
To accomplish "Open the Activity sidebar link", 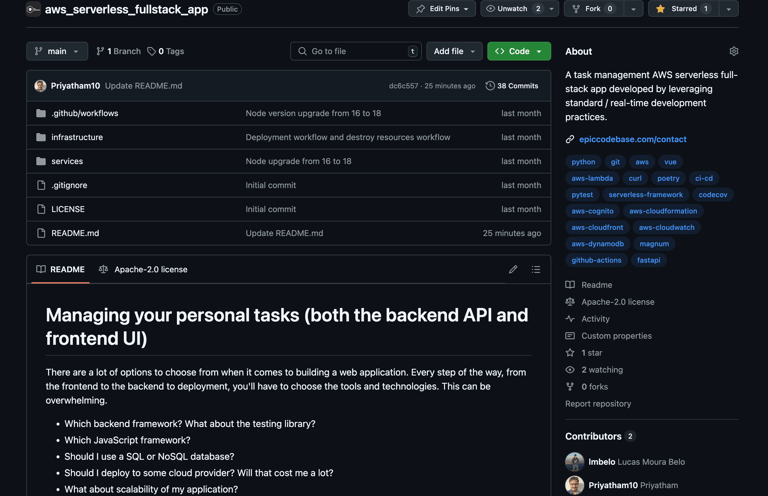I will (588, 319).
